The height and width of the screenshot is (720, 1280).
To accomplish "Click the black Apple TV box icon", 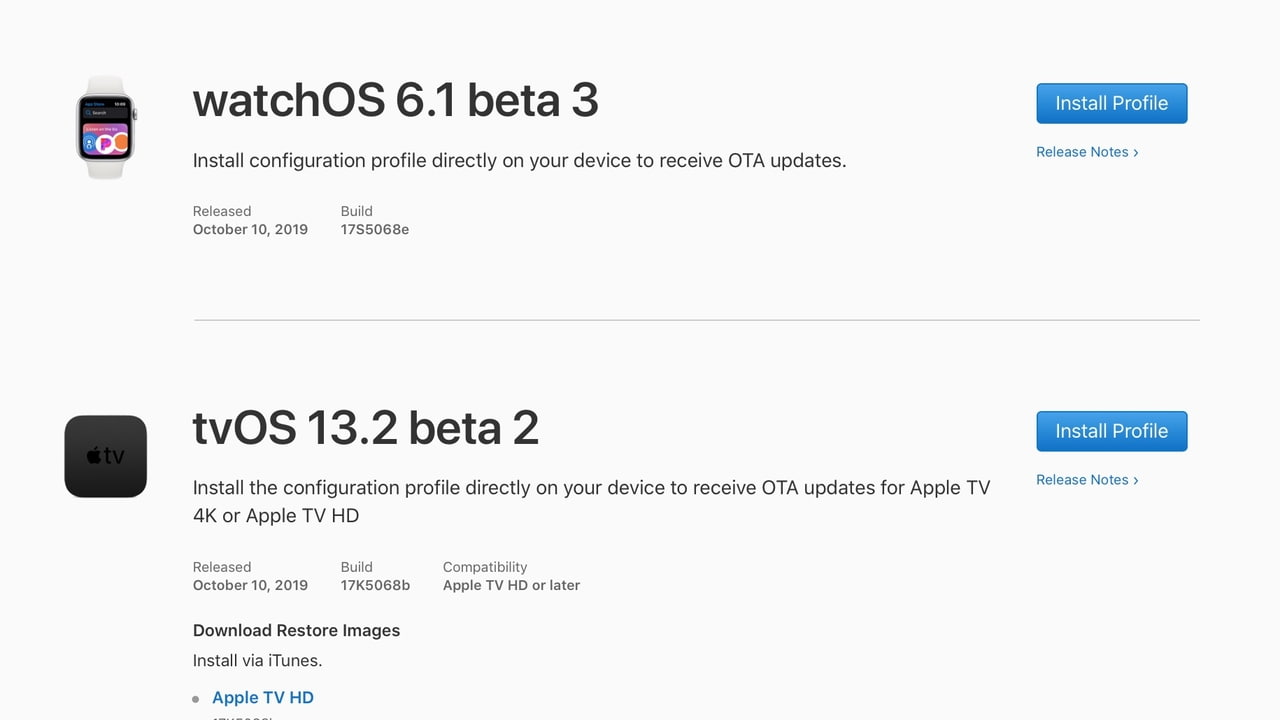I will tap(106, 456).
